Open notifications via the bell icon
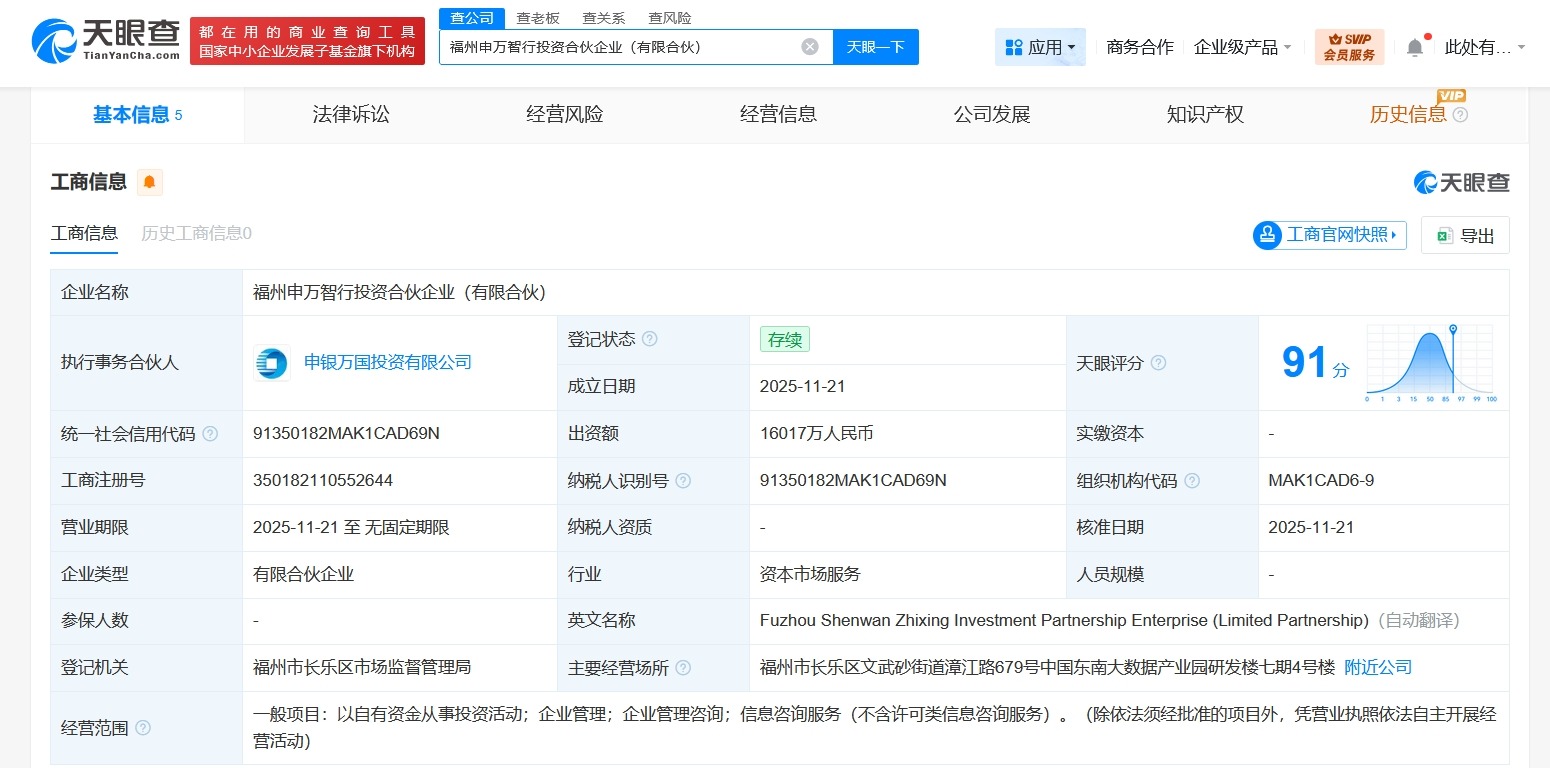 click(x=1414, y=46)
